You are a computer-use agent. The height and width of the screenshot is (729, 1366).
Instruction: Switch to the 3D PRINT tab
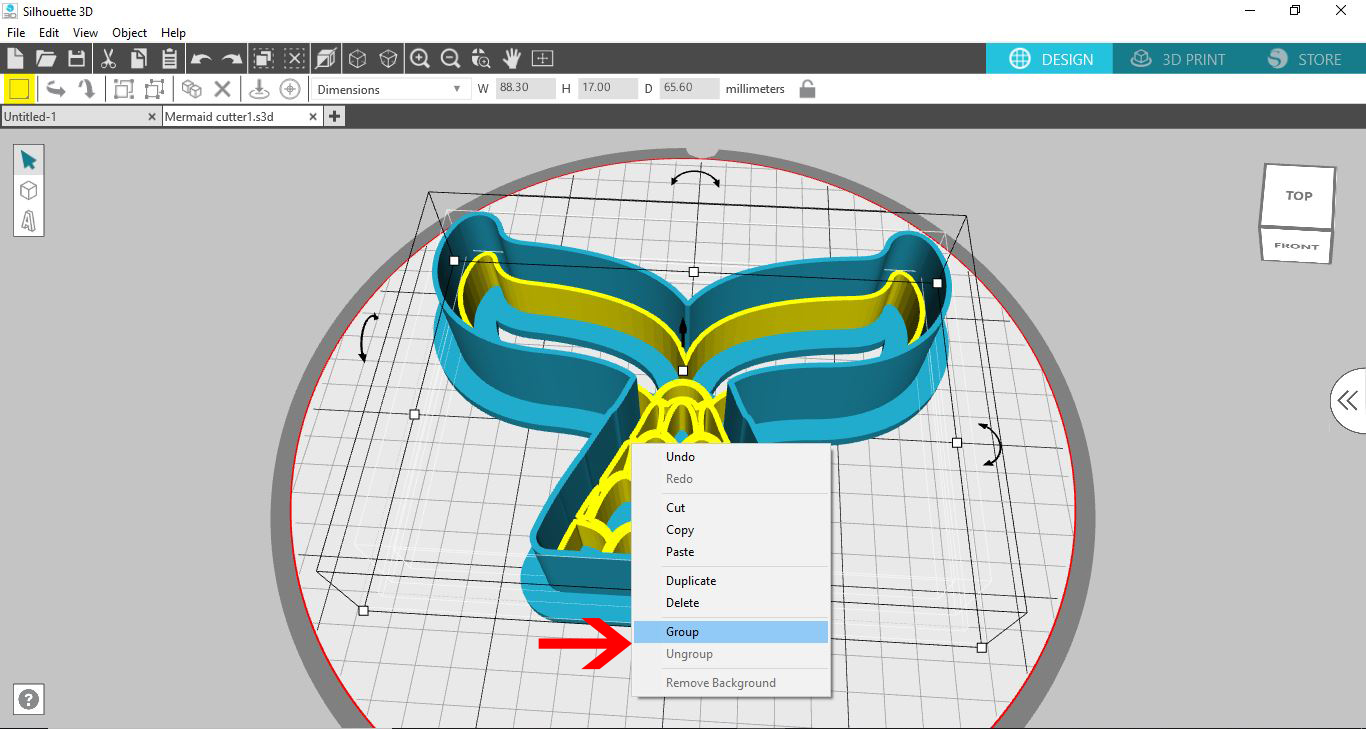[1178, 59]
